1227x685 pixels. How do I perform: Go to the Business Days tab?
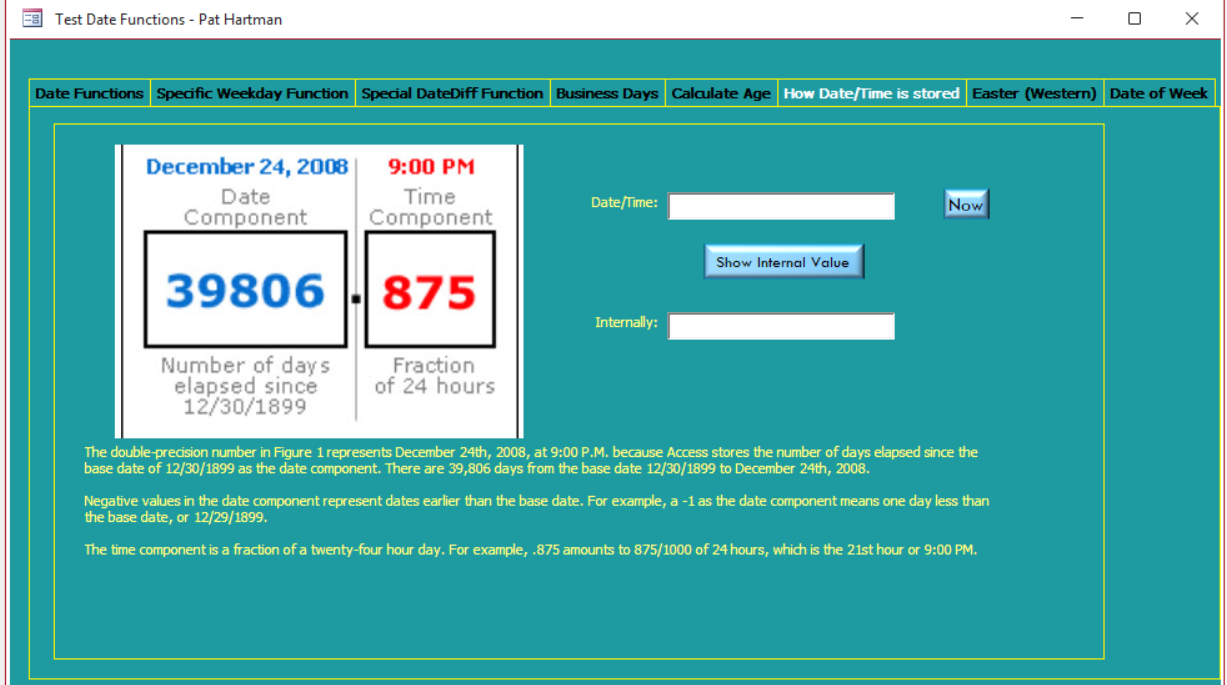[x=607, y=93]
